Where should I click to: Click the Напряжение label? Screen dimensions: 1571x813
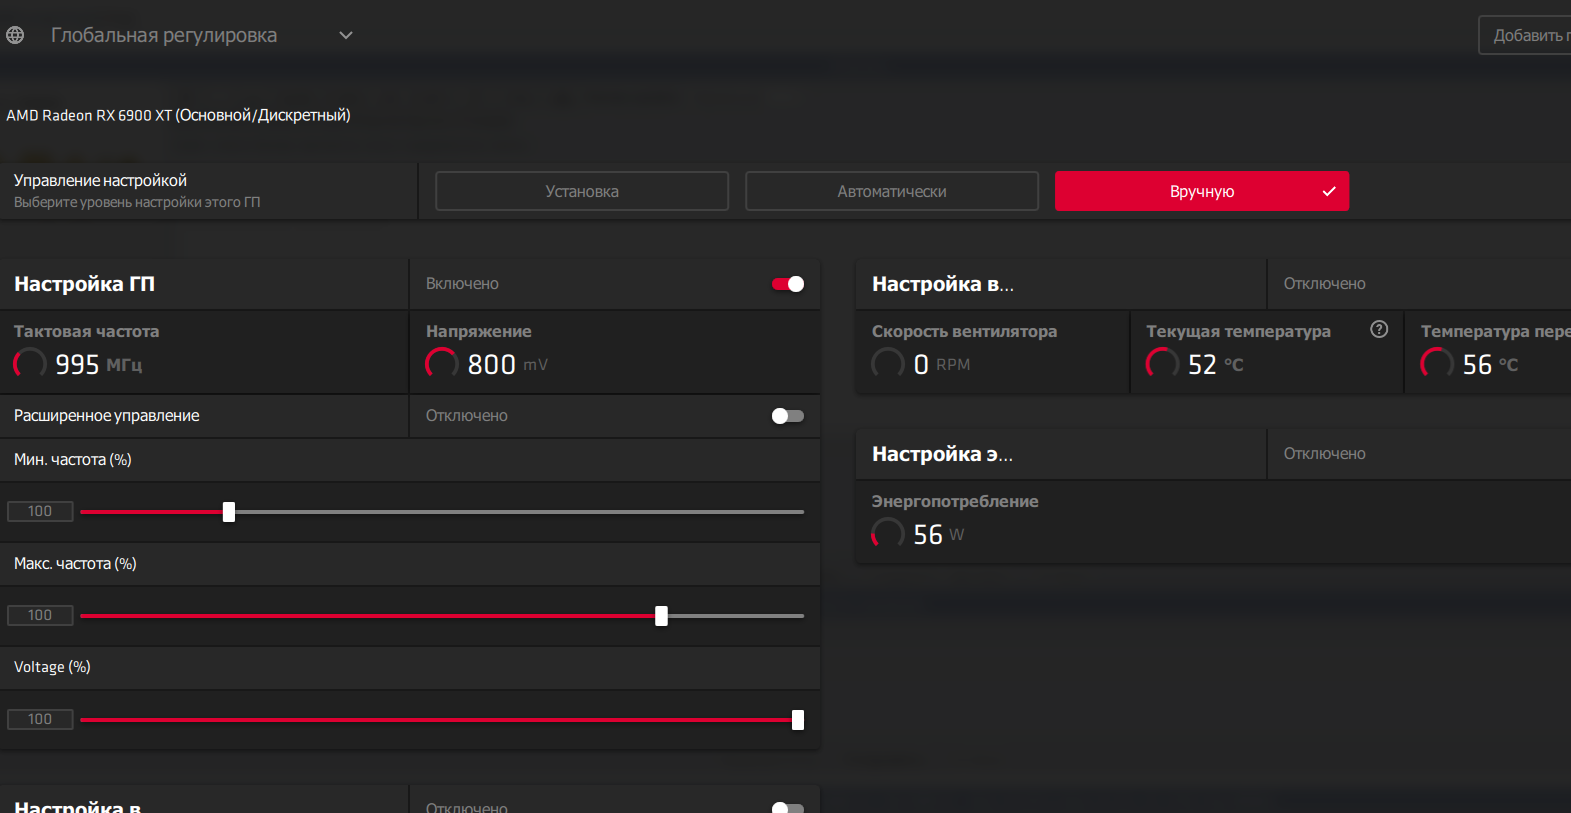click(479, 331)
